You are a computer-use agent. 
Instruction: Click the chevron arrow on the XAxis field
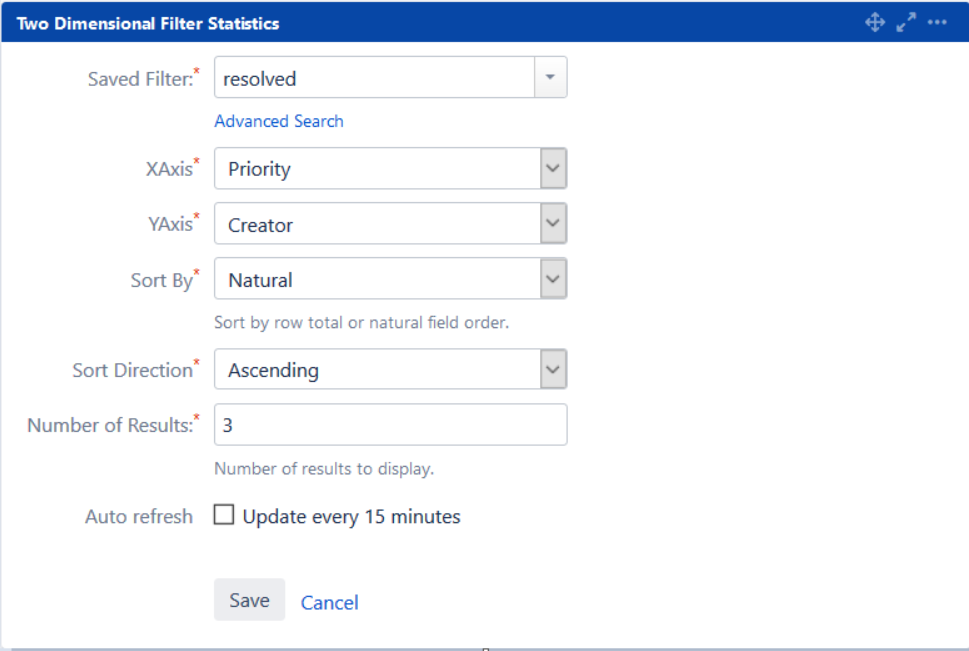point(553,169)
